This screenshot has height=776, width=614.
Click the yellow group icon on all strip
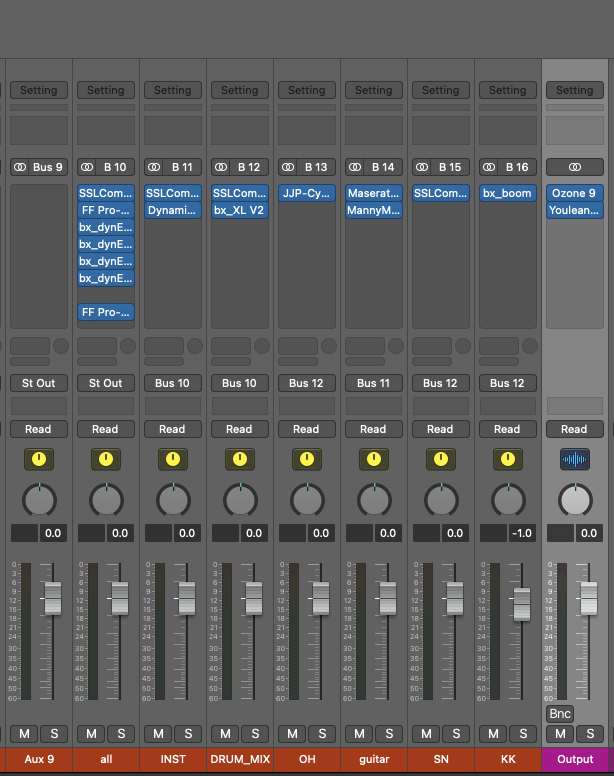point(106,459)
